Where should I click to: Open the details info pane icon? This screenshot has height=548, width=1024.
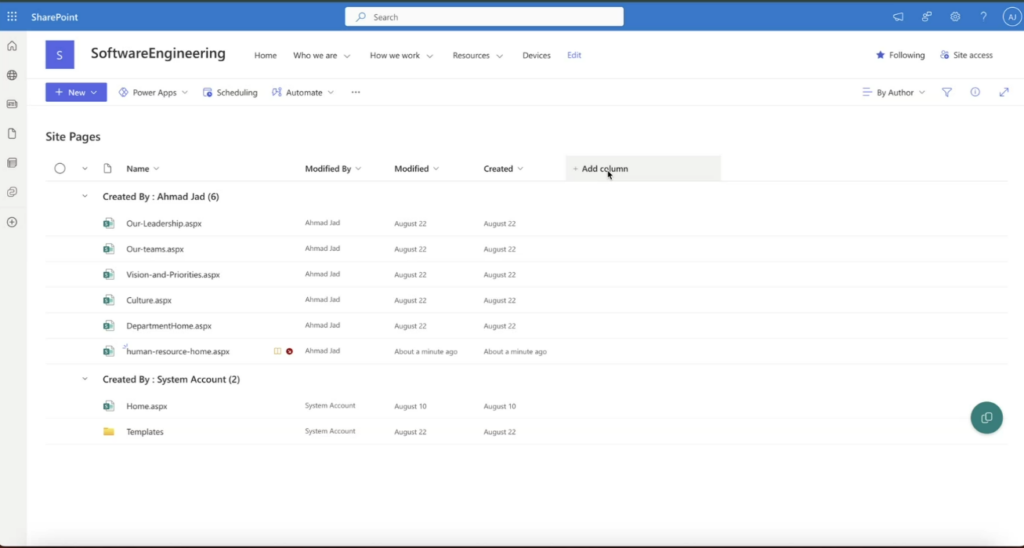(975, 92)
